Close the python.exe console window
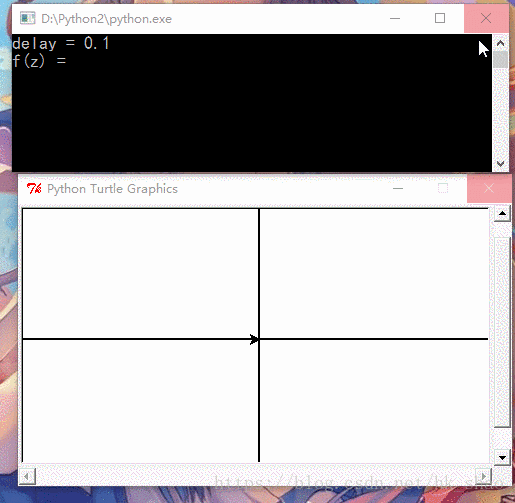This screenshot has width=515, height=503. click(486, 18)
